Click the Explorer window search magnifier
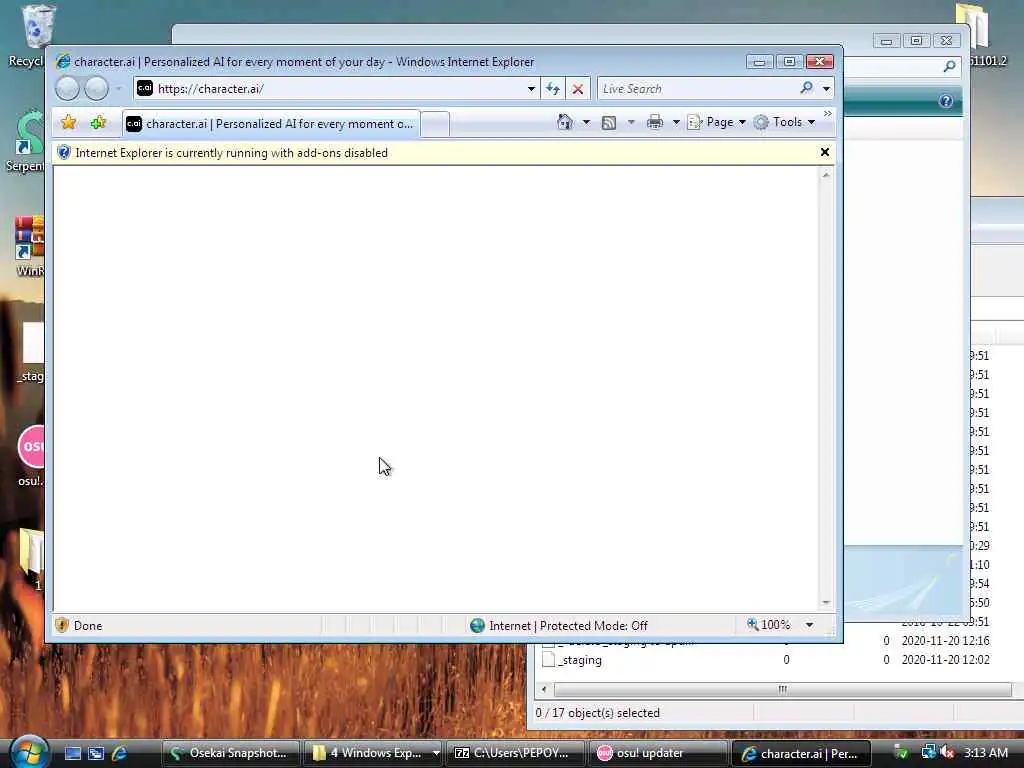Image resolution: width=1024 pixels, height=768 pixels. coord(950,66)
